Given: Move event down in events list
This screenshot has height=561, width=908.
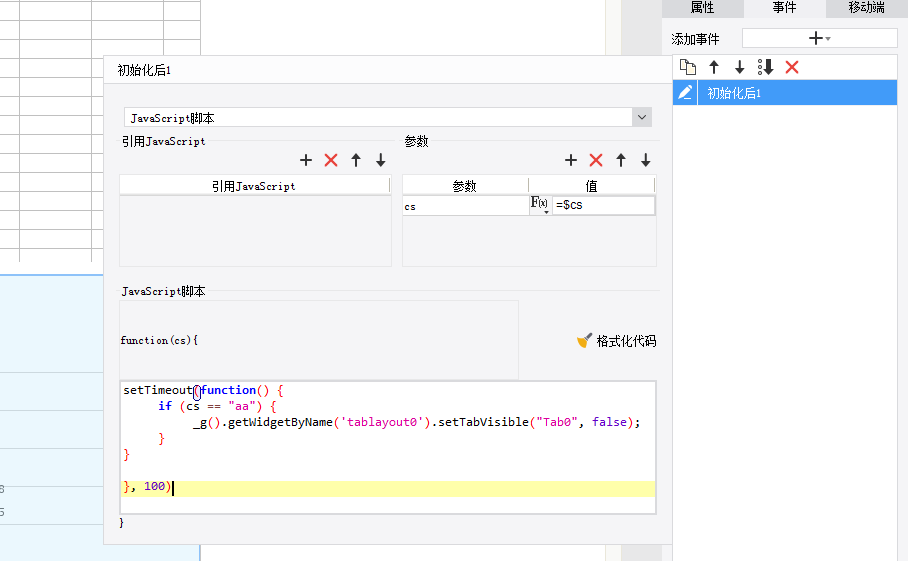Looking at the screenshot, I should pyautogui.click(x=739, y=67).
